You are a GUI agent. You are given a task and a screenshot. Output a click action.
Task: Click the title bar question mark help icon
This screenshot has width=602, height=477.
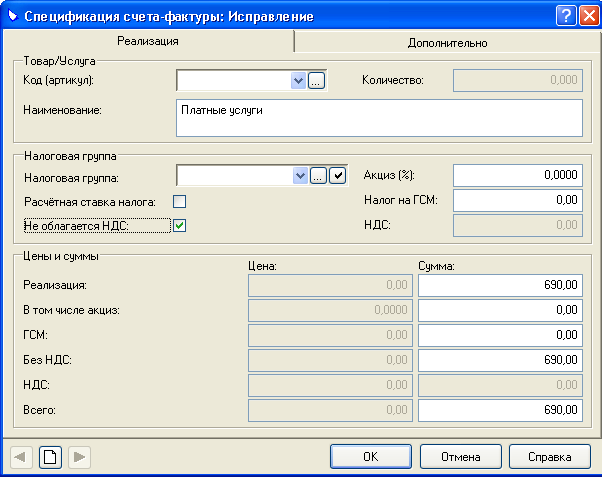(566, 16)
